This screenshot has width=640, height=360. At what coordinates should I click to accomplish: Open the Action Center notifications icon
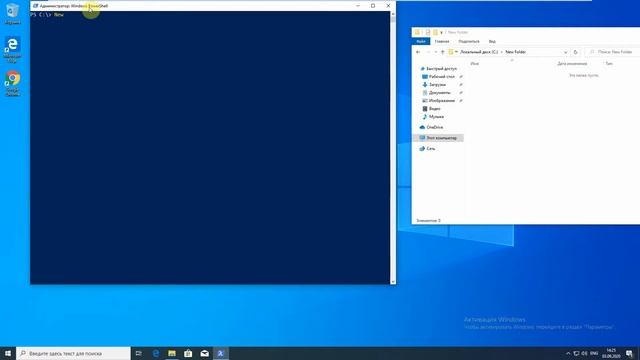pos(629,353)
